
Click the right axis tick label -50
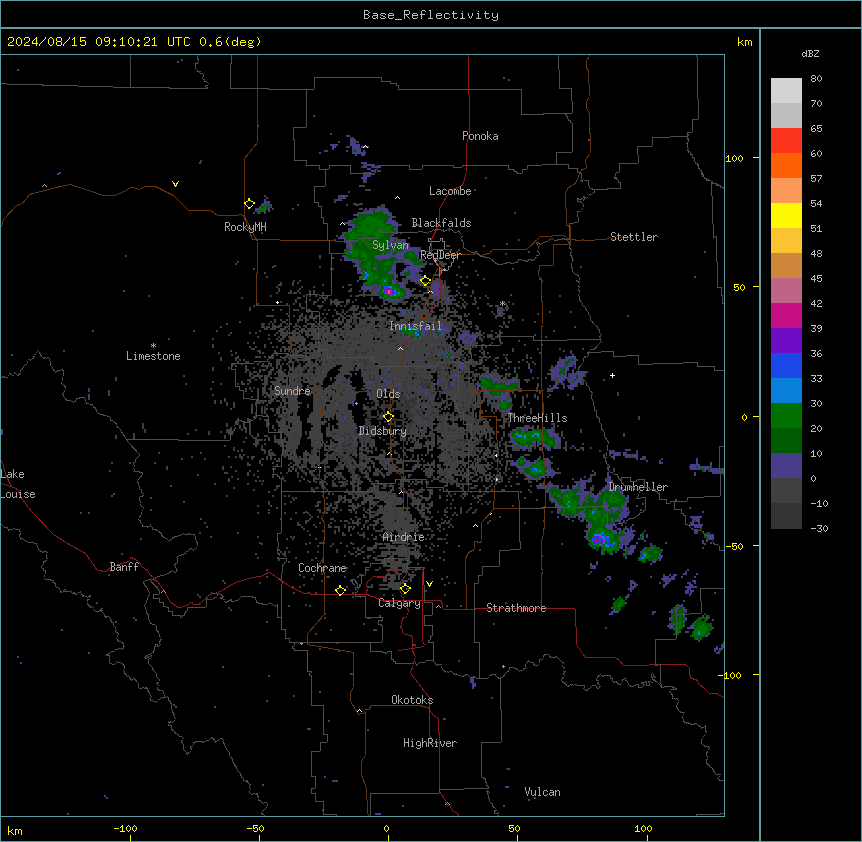coord(734,546)
